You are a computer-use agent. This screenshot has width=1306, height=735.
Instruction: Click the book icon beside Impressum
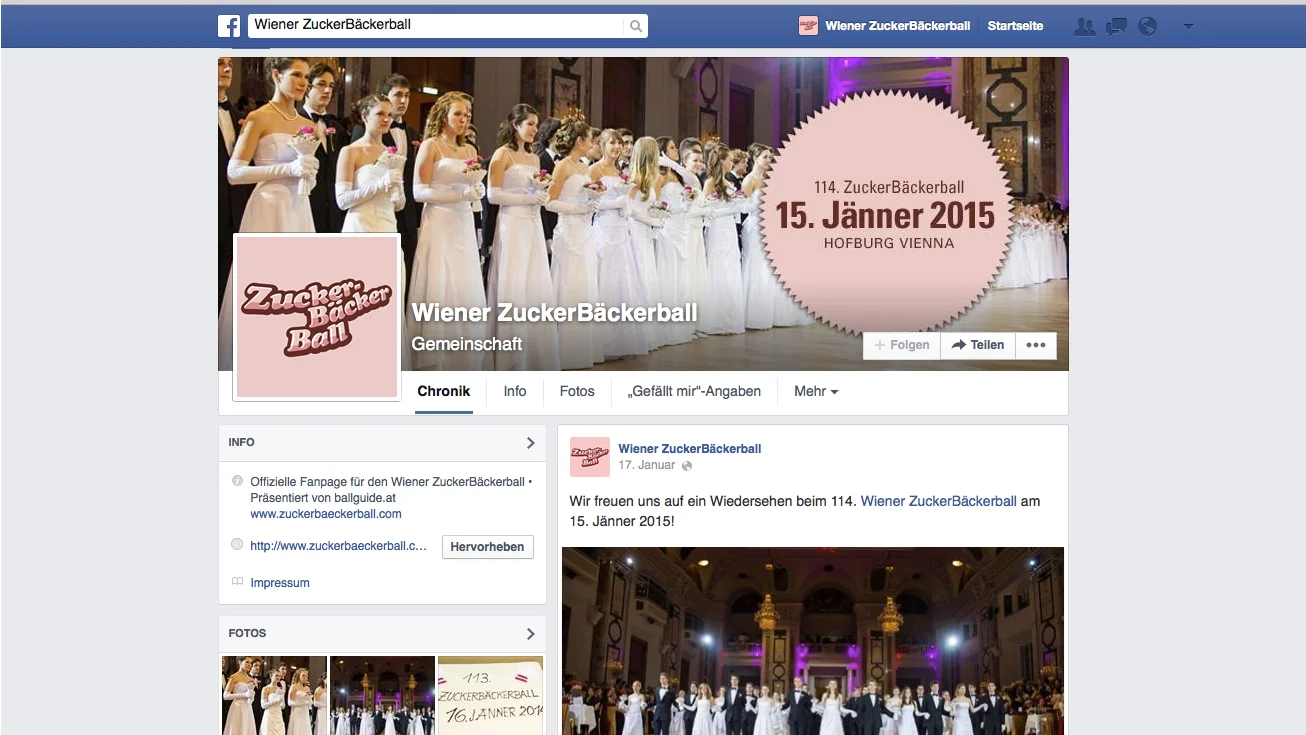point(237,582)
